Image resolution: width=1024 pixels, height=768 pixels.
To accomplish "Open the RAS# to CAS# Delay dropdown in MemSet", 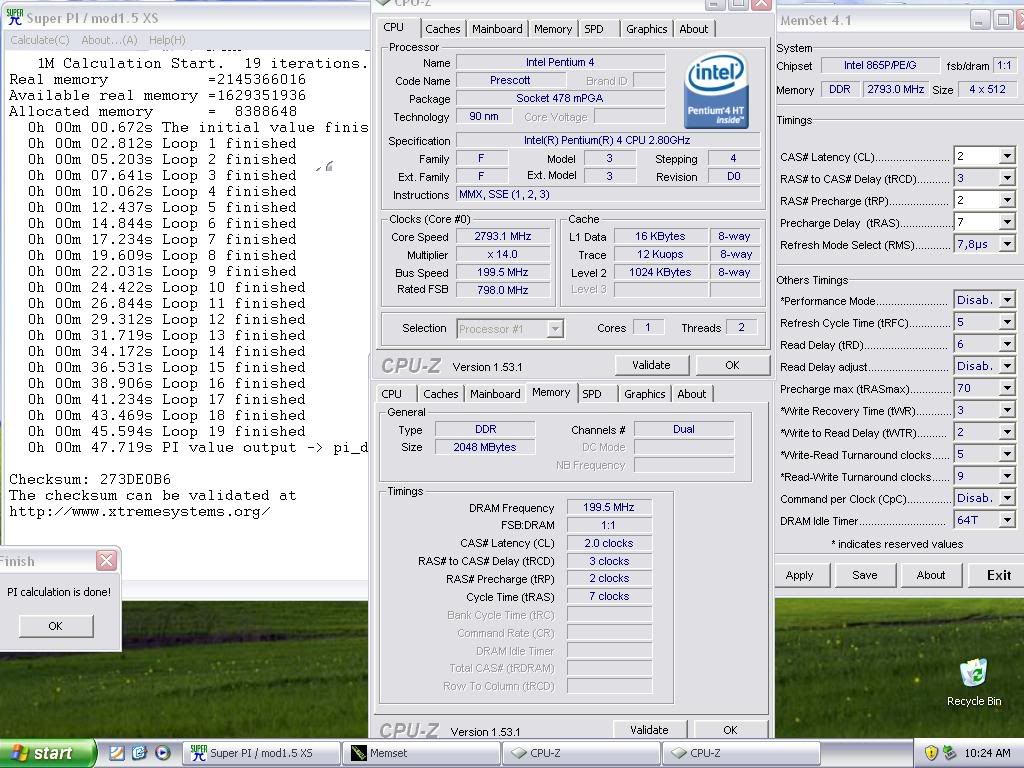I will tap(1007, 178).
